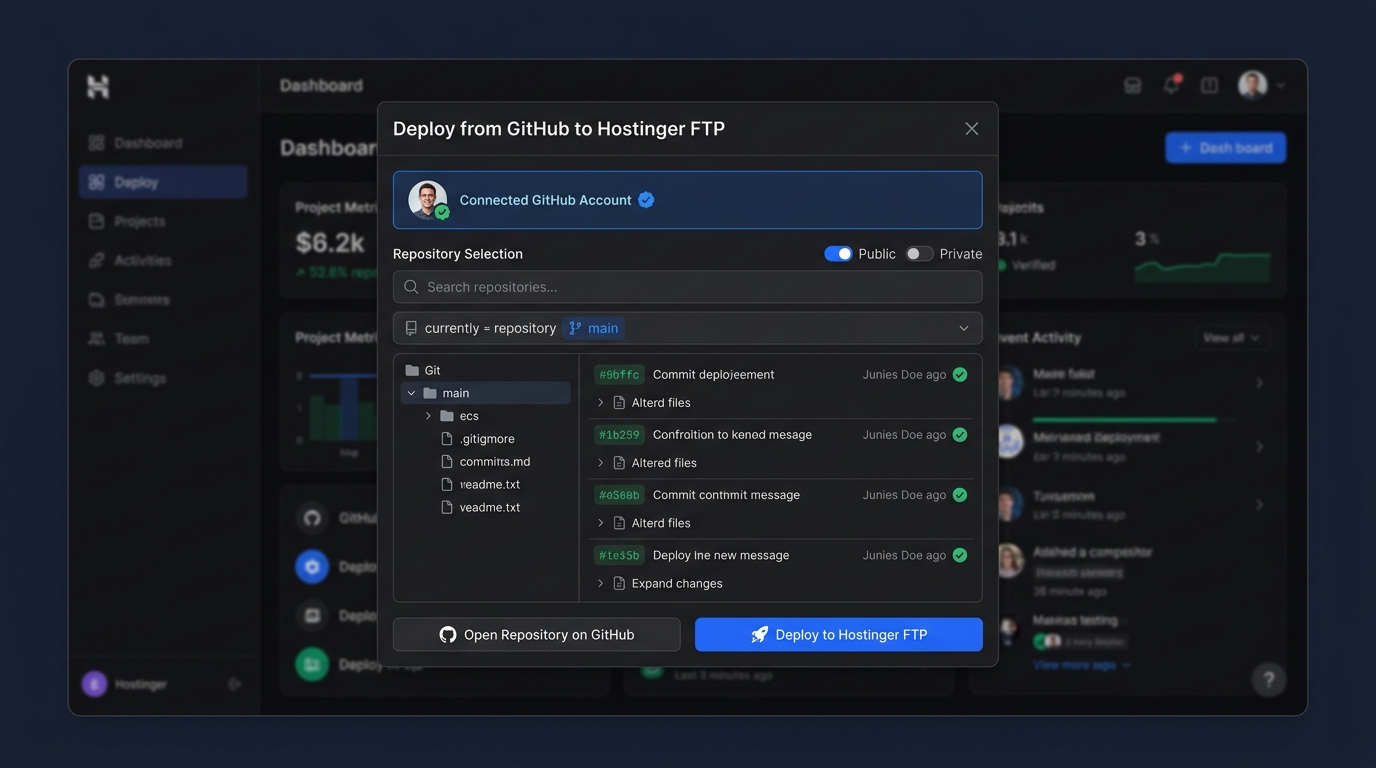Click the Git folder icon in file tree
This screenshot has width=1376, height=768.
click(x=412, y=370)
